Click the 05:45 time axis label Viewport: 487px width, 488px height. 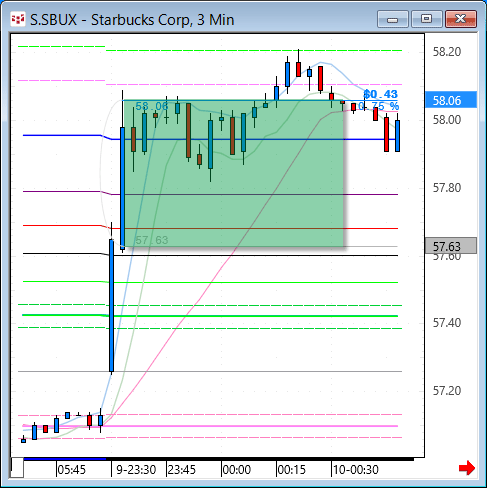(x=72, y=470)
